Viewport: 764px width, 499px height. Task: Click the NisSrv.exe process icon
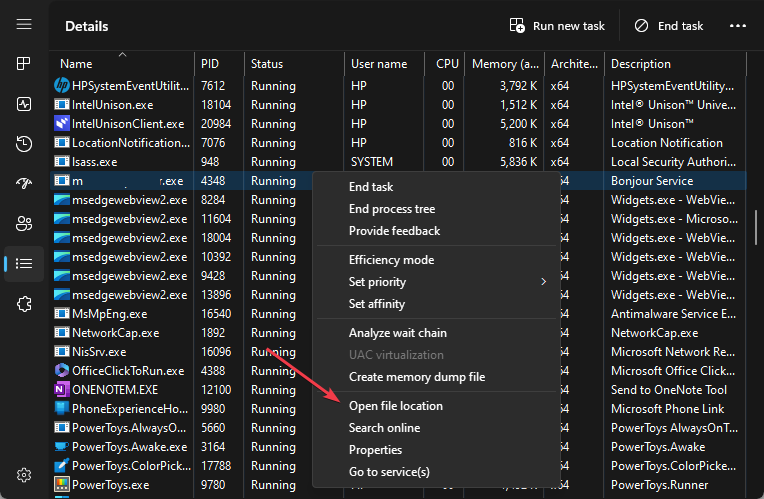(61, 351)
